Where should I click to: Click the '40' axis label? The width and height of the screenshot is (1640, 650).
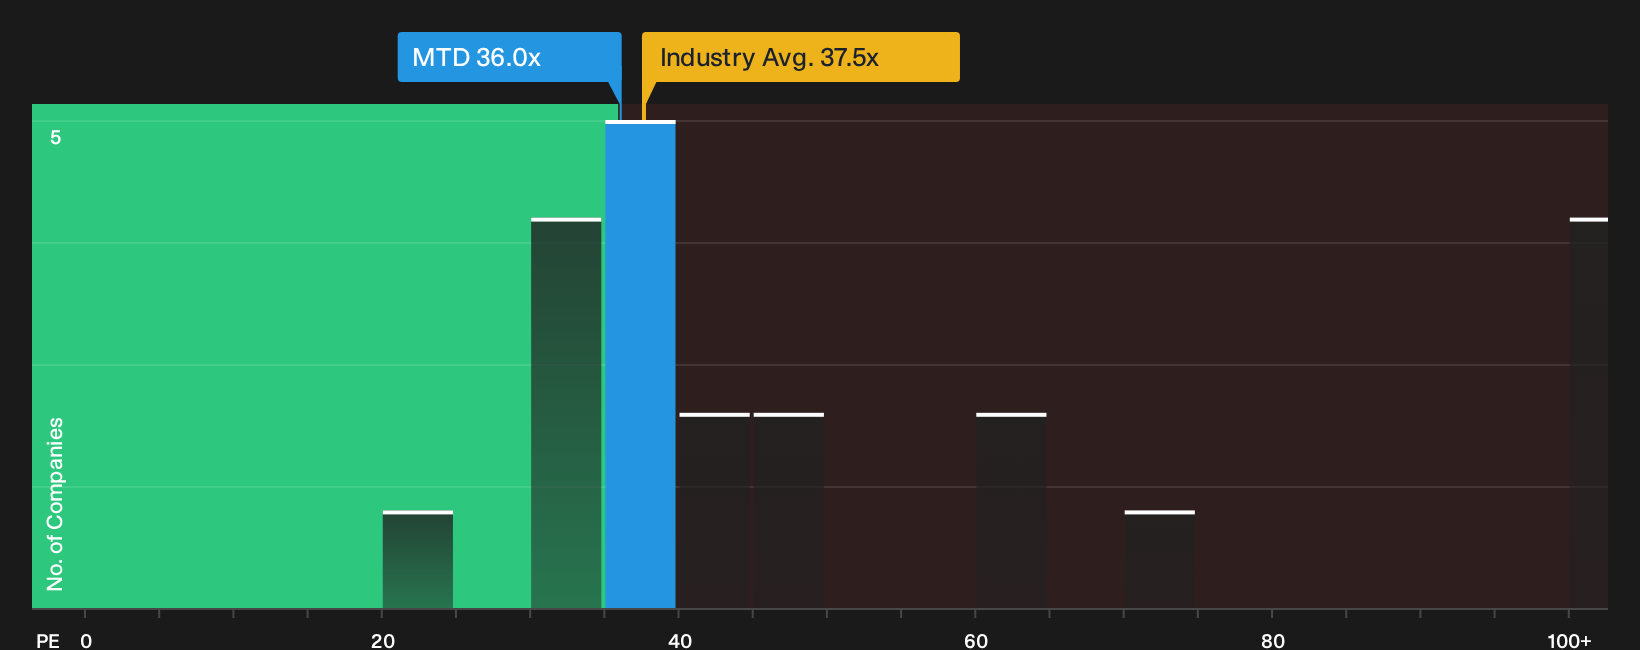point(679,640)
